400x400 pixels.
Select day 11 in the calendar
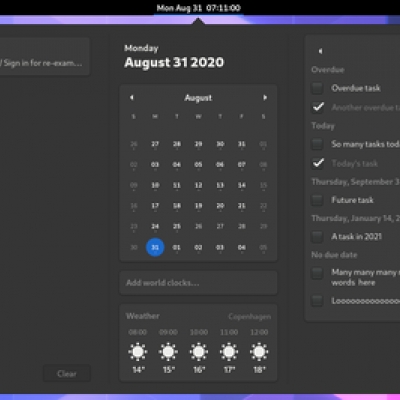pyautogui.click(x=177, y=185)
